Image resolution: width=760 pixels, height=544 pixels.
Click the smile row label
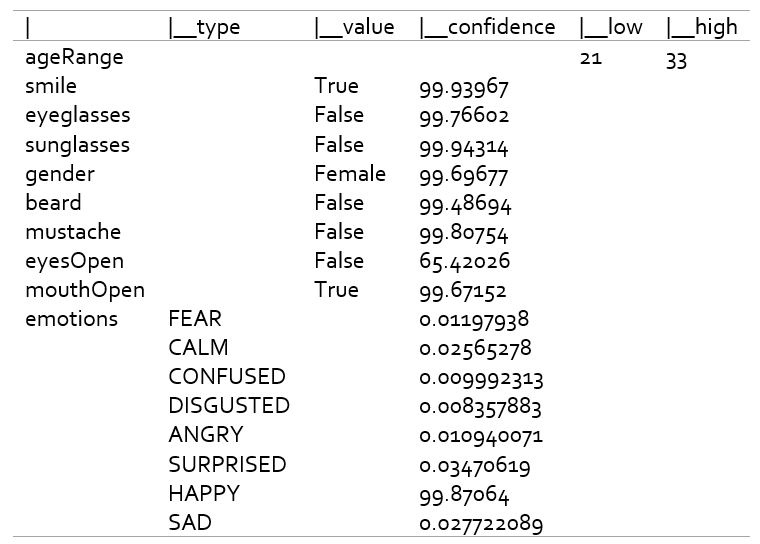pyautogui.click(x=51, y=86)
